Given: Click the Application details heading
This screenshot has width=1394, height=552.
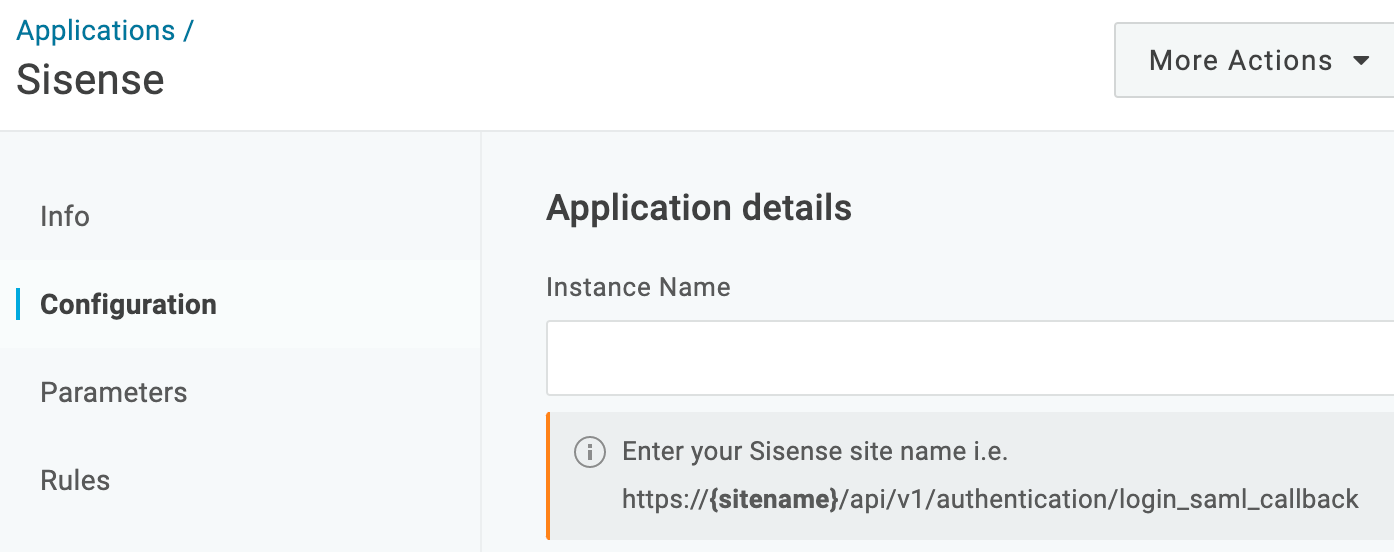Looking at the screenshot, I should (x=699, y=208).
